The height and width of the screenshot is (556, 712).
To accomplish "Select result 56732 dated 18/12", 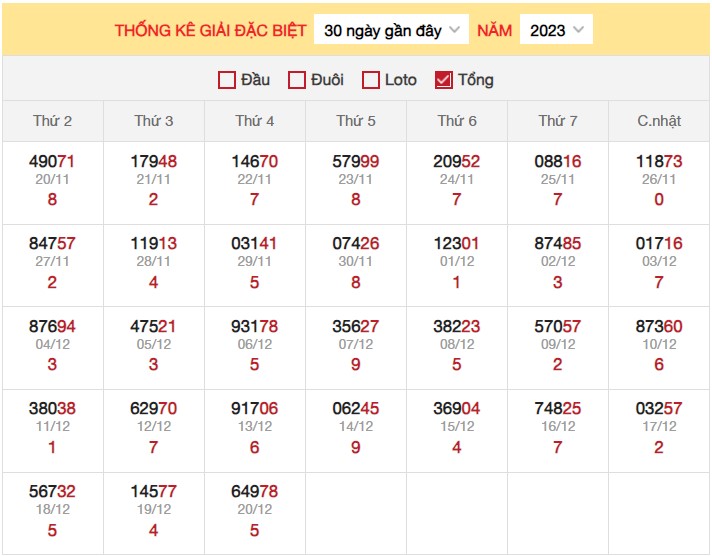I will (53, 491).
